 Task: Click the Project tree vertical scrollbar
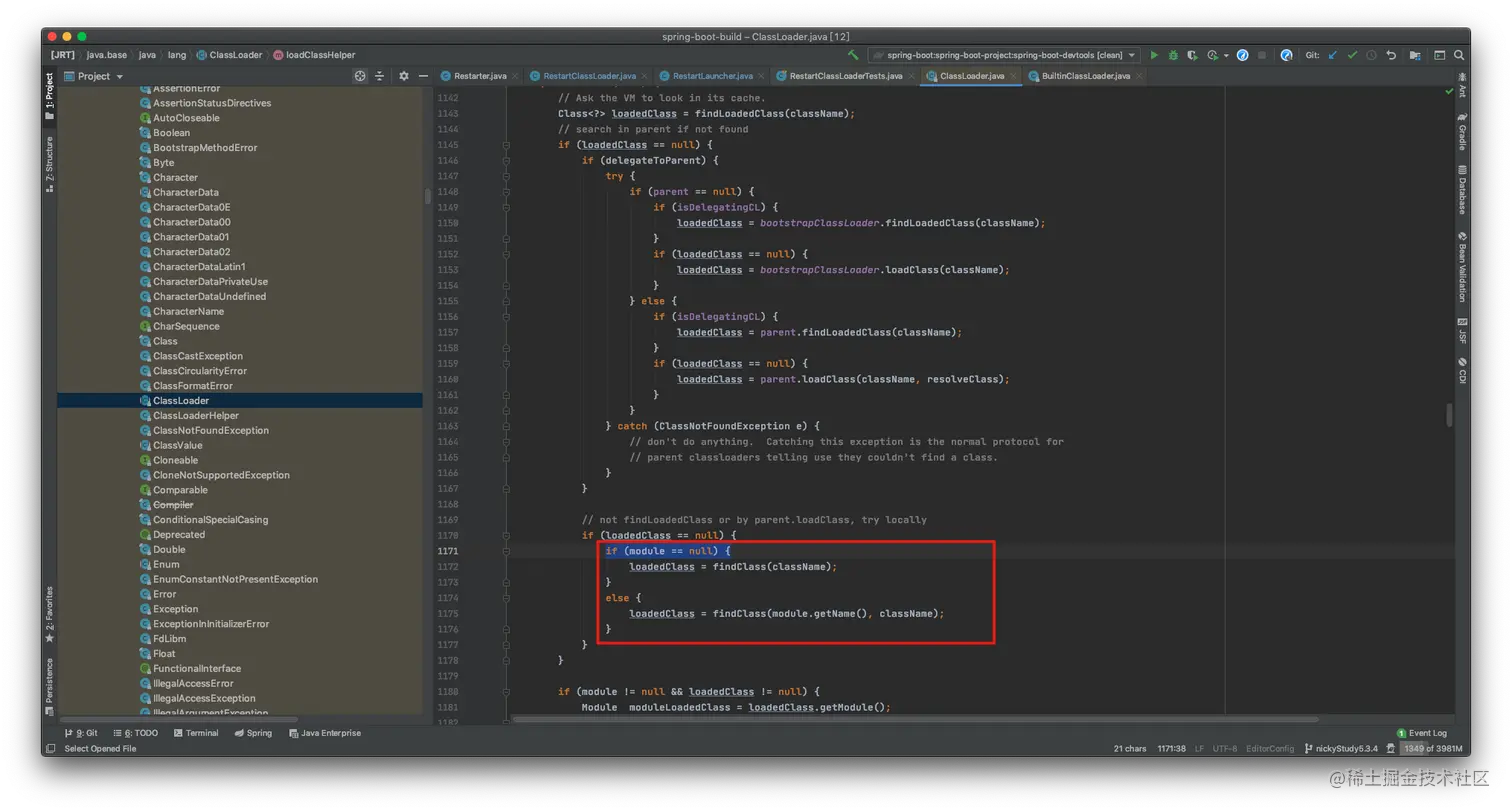(x=428, y=196)
